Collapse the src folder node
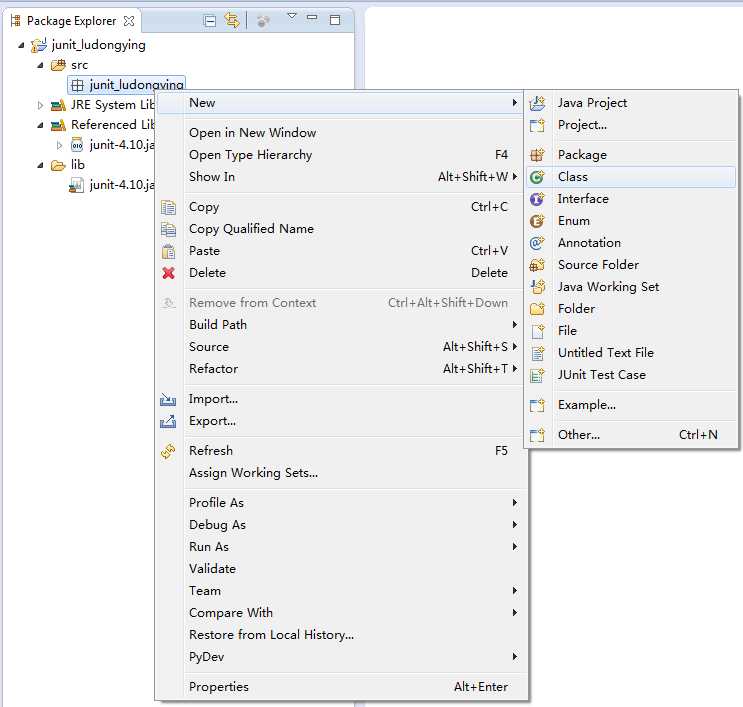This screenshot has width=743, height=707. point(40,65)
